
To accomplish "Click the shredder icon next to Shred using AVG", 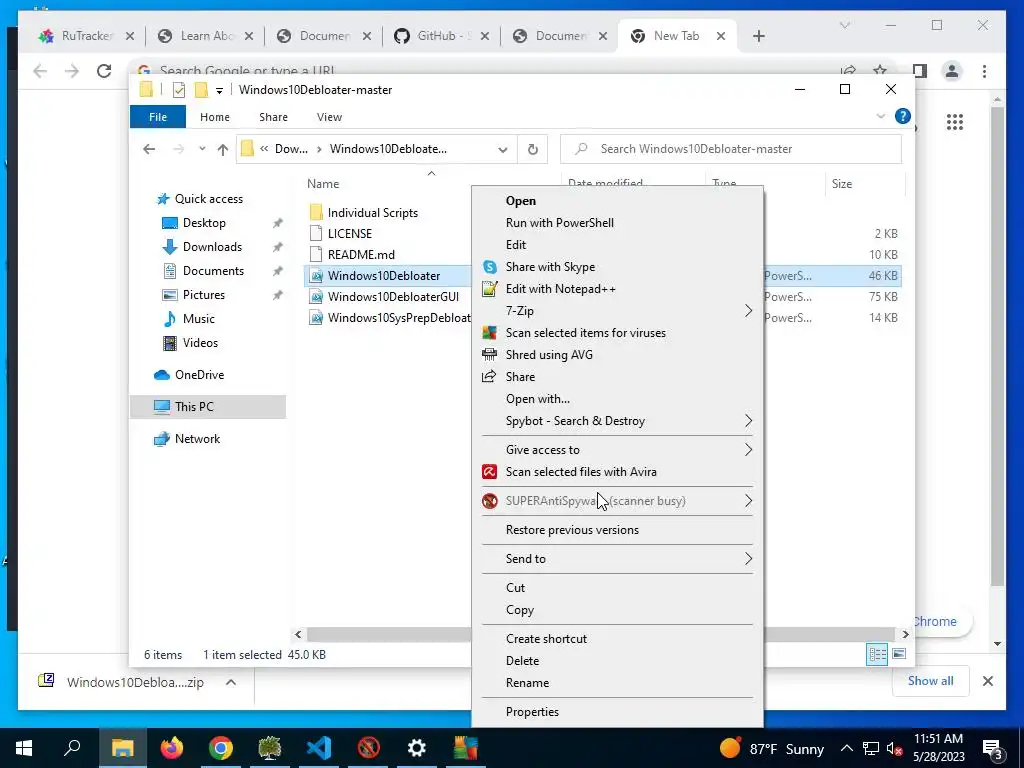I will [489, 355].
